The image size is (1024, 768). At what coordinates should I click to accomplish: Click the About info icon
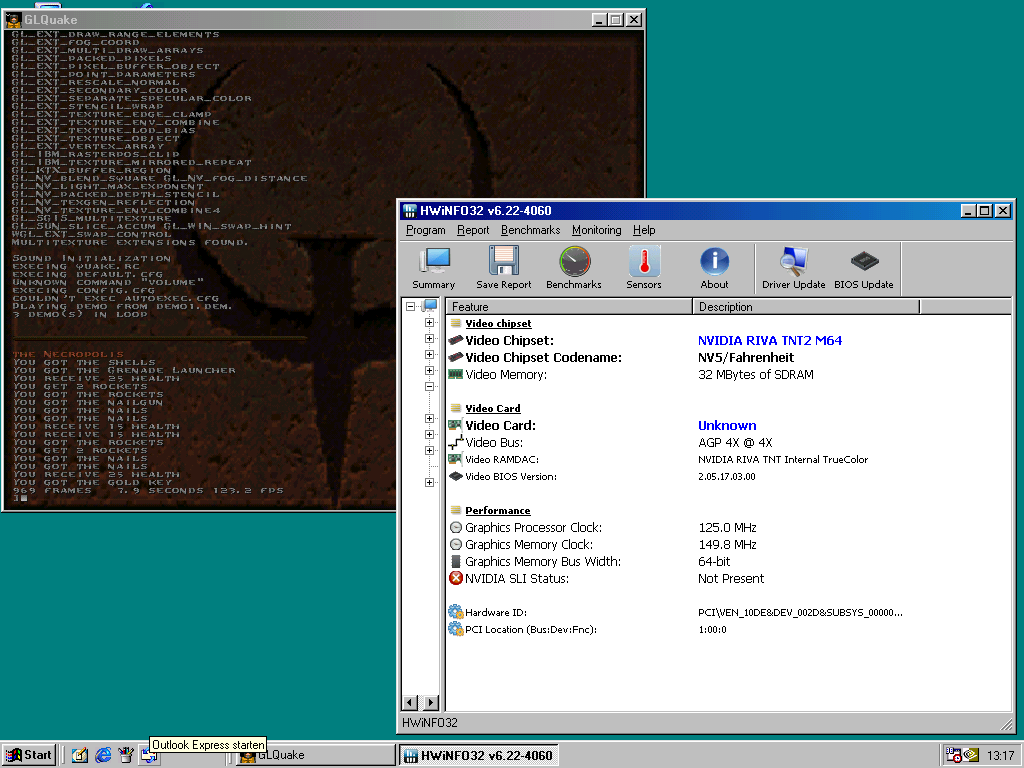point(714,268)
